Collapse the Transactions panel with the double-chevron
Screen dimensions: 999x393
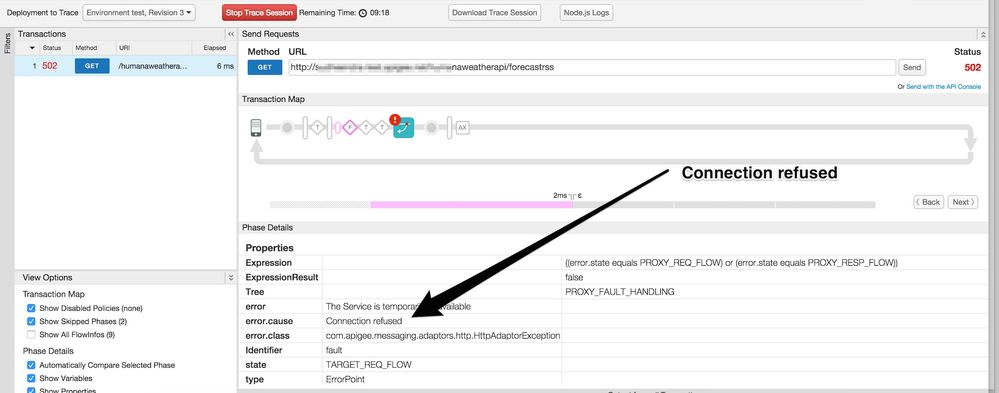click(231, 34)
